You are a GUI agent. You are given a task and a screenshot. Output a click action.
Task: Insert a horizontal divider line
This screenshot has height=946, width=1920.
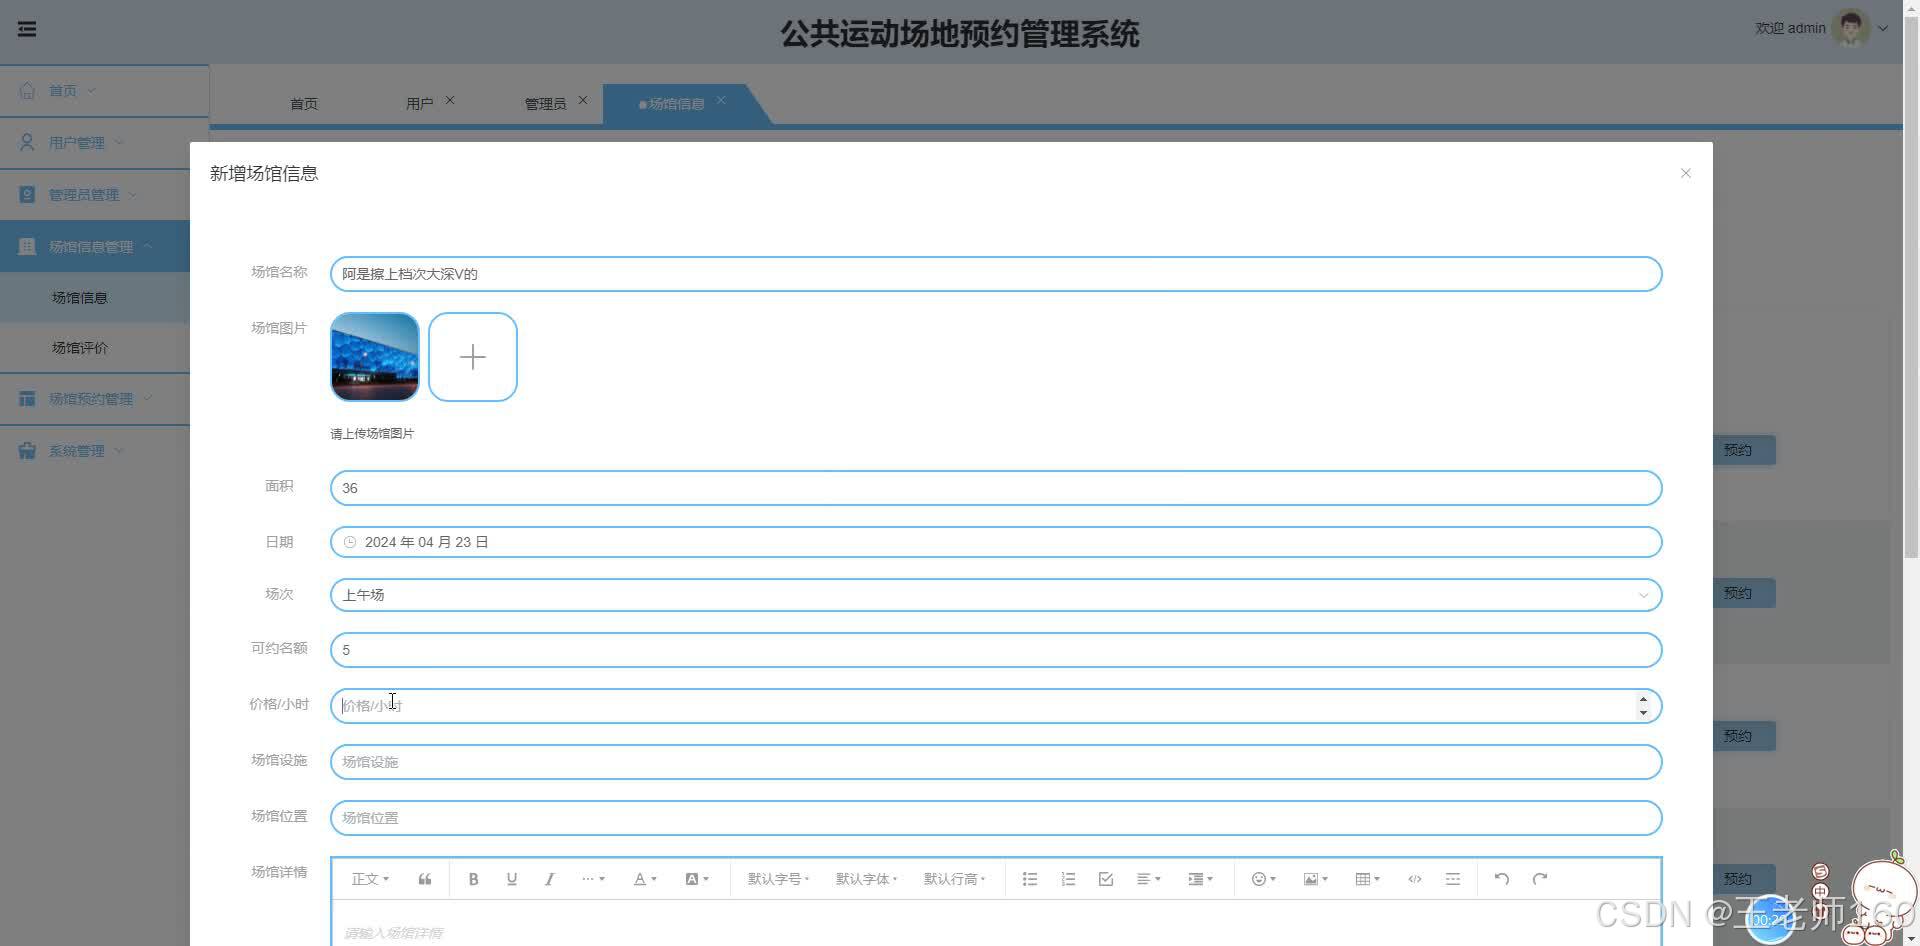[x=1452, y=879]
